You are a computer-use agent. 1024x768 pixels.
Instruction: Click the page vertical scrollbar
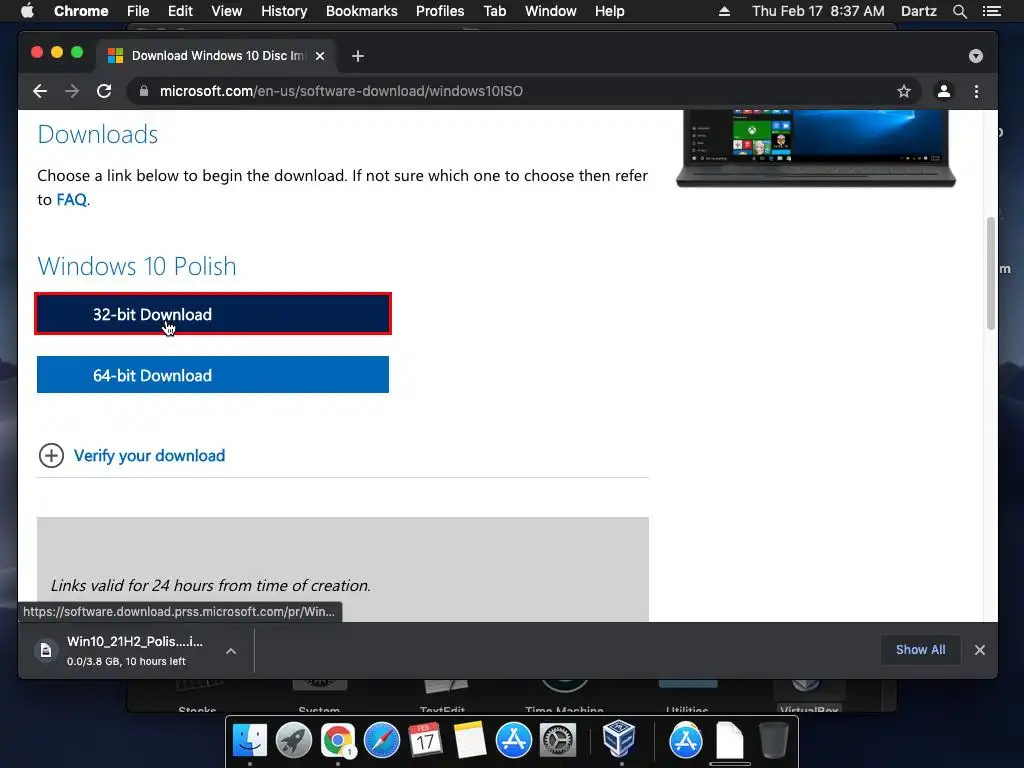[x=991, y=273]
